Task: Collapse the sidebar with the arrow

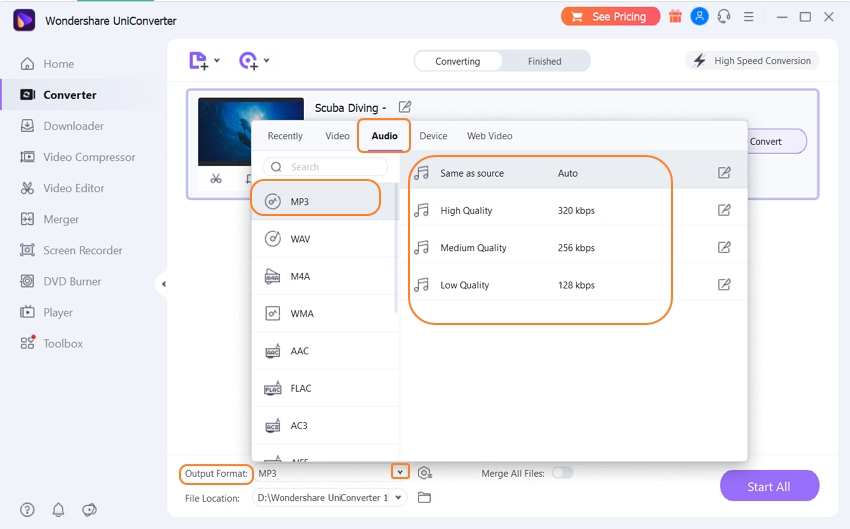Action: tap(163, 283)
